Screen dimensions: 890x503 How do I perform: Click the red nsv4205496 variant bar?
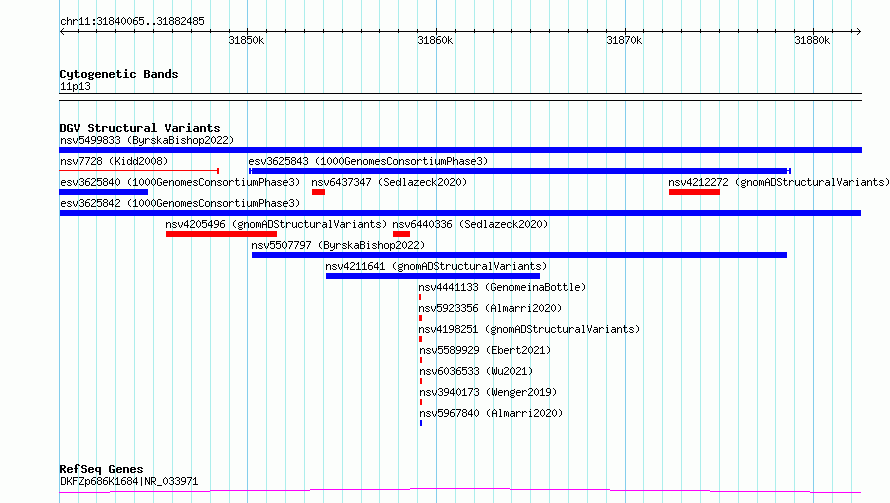221,234
